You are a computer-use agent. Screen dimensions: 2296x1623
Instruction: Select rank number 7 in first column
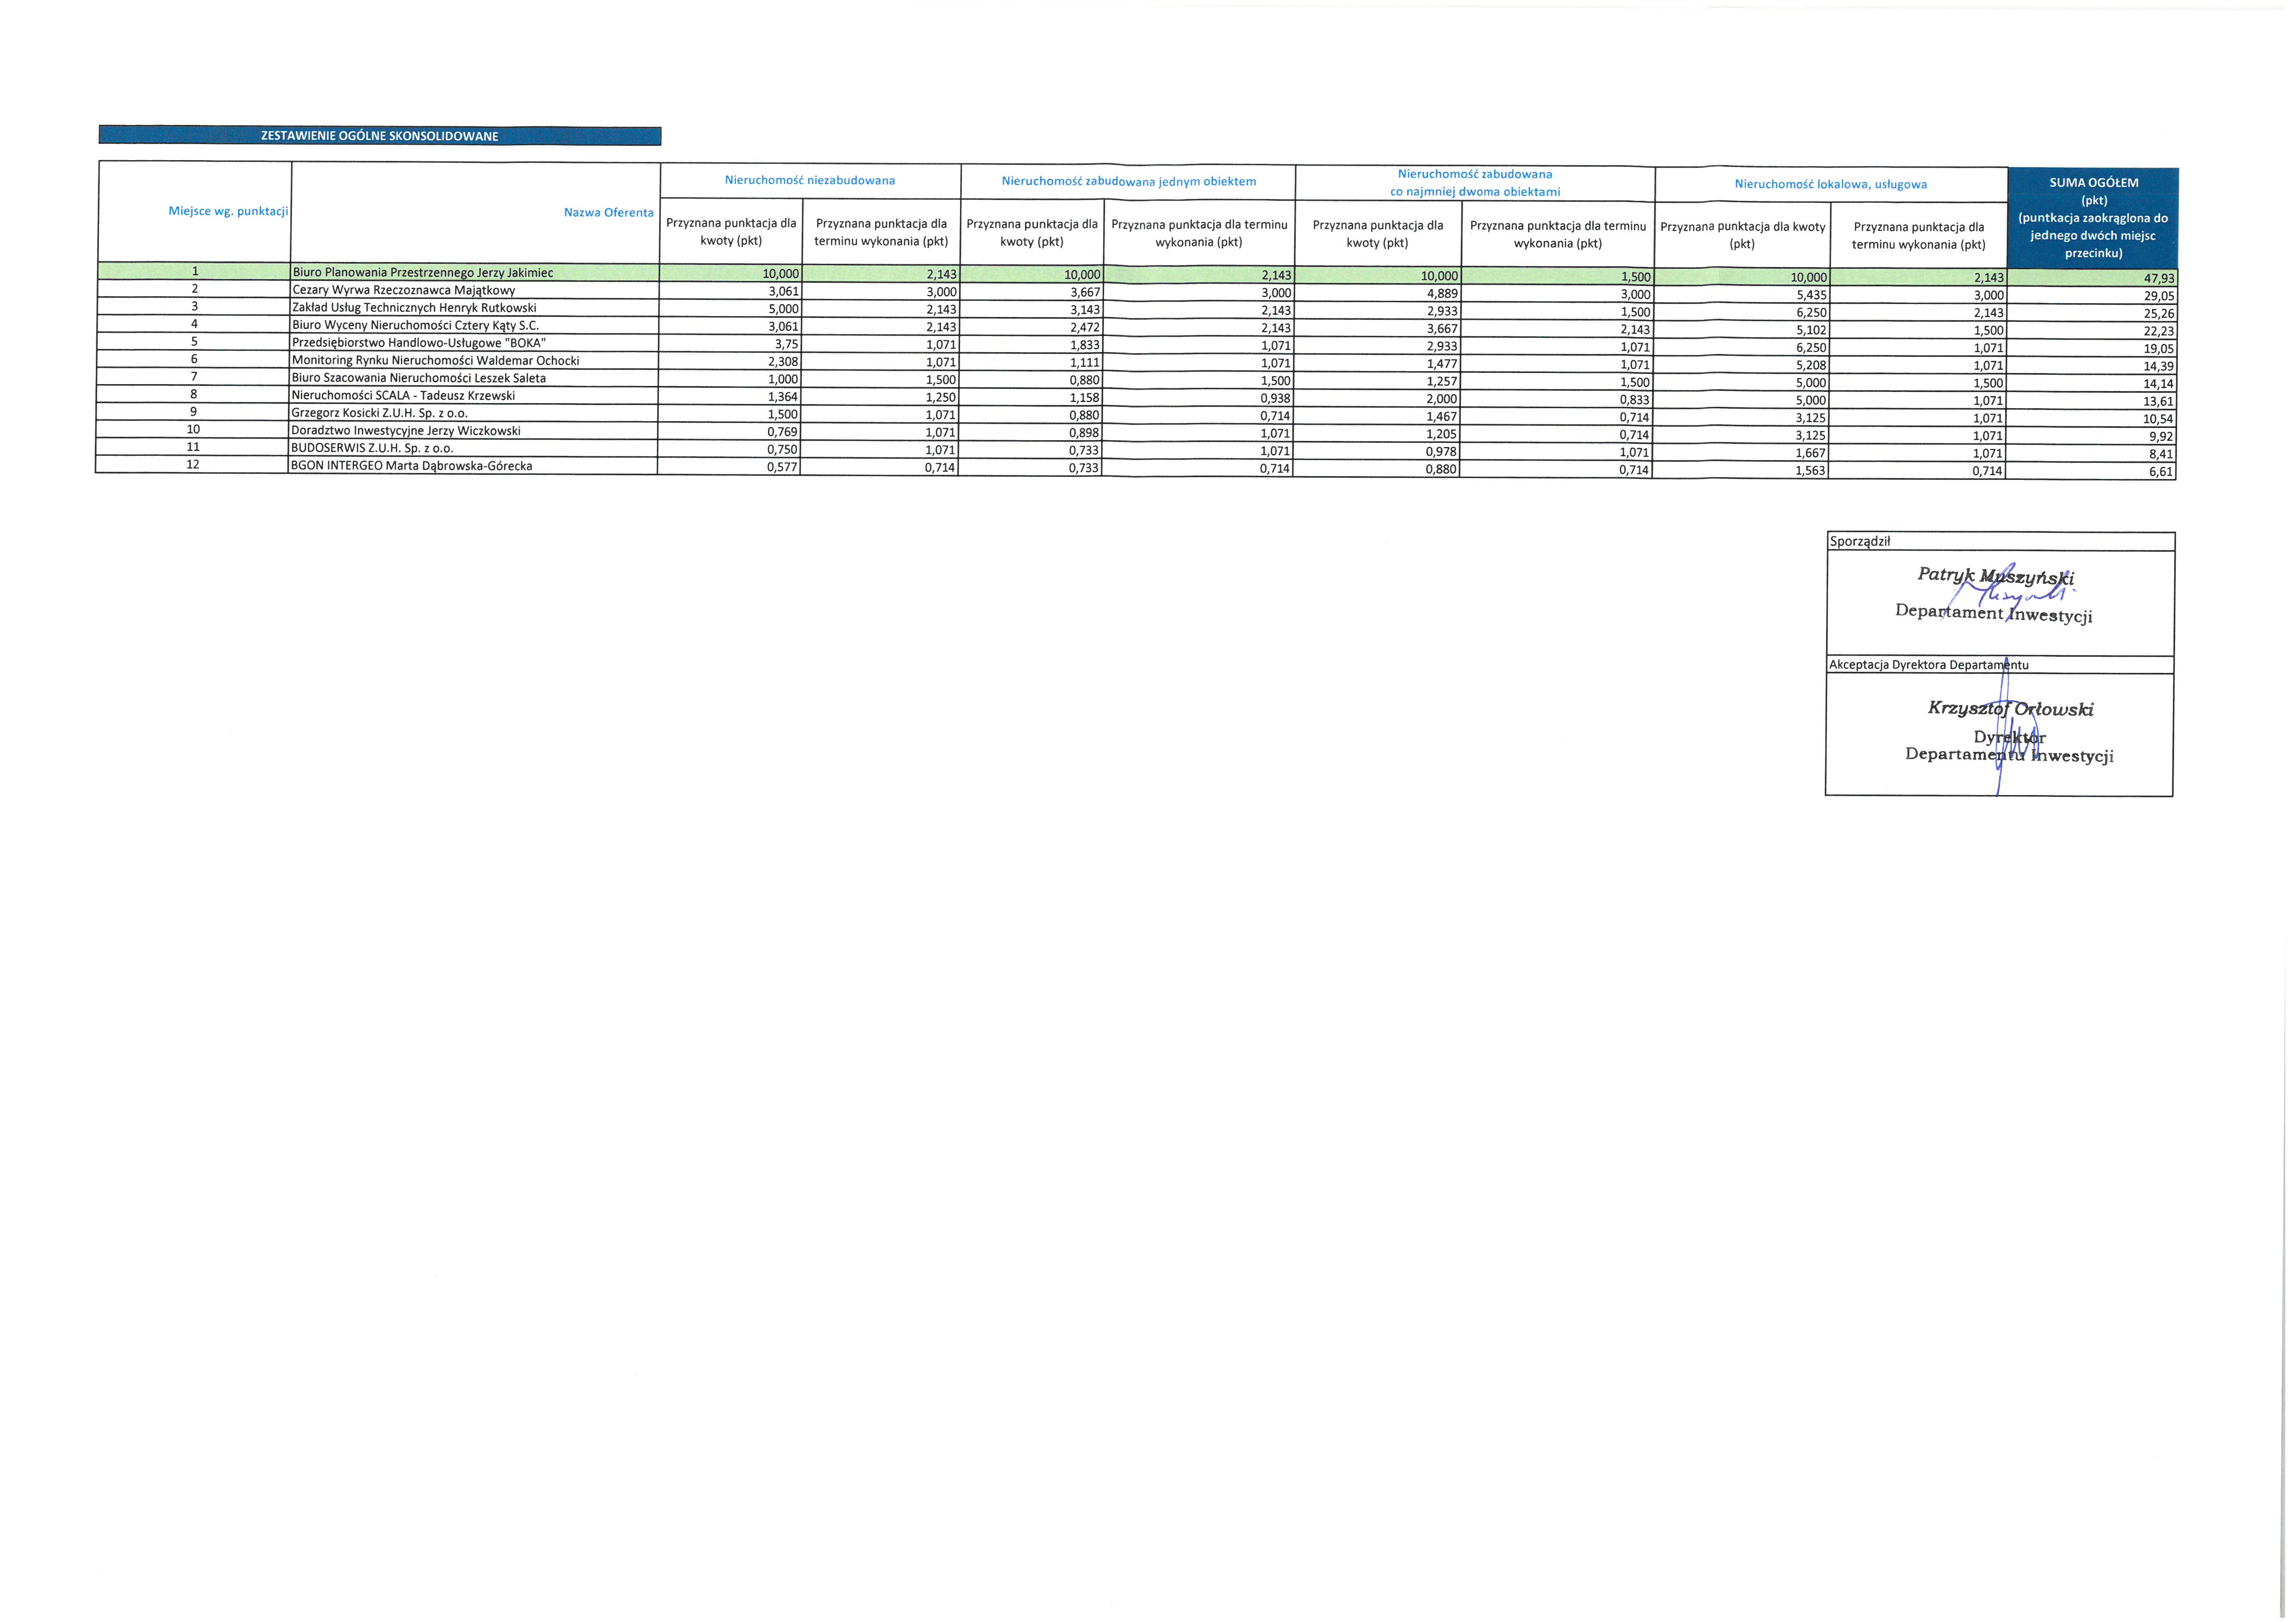(194, 377)
